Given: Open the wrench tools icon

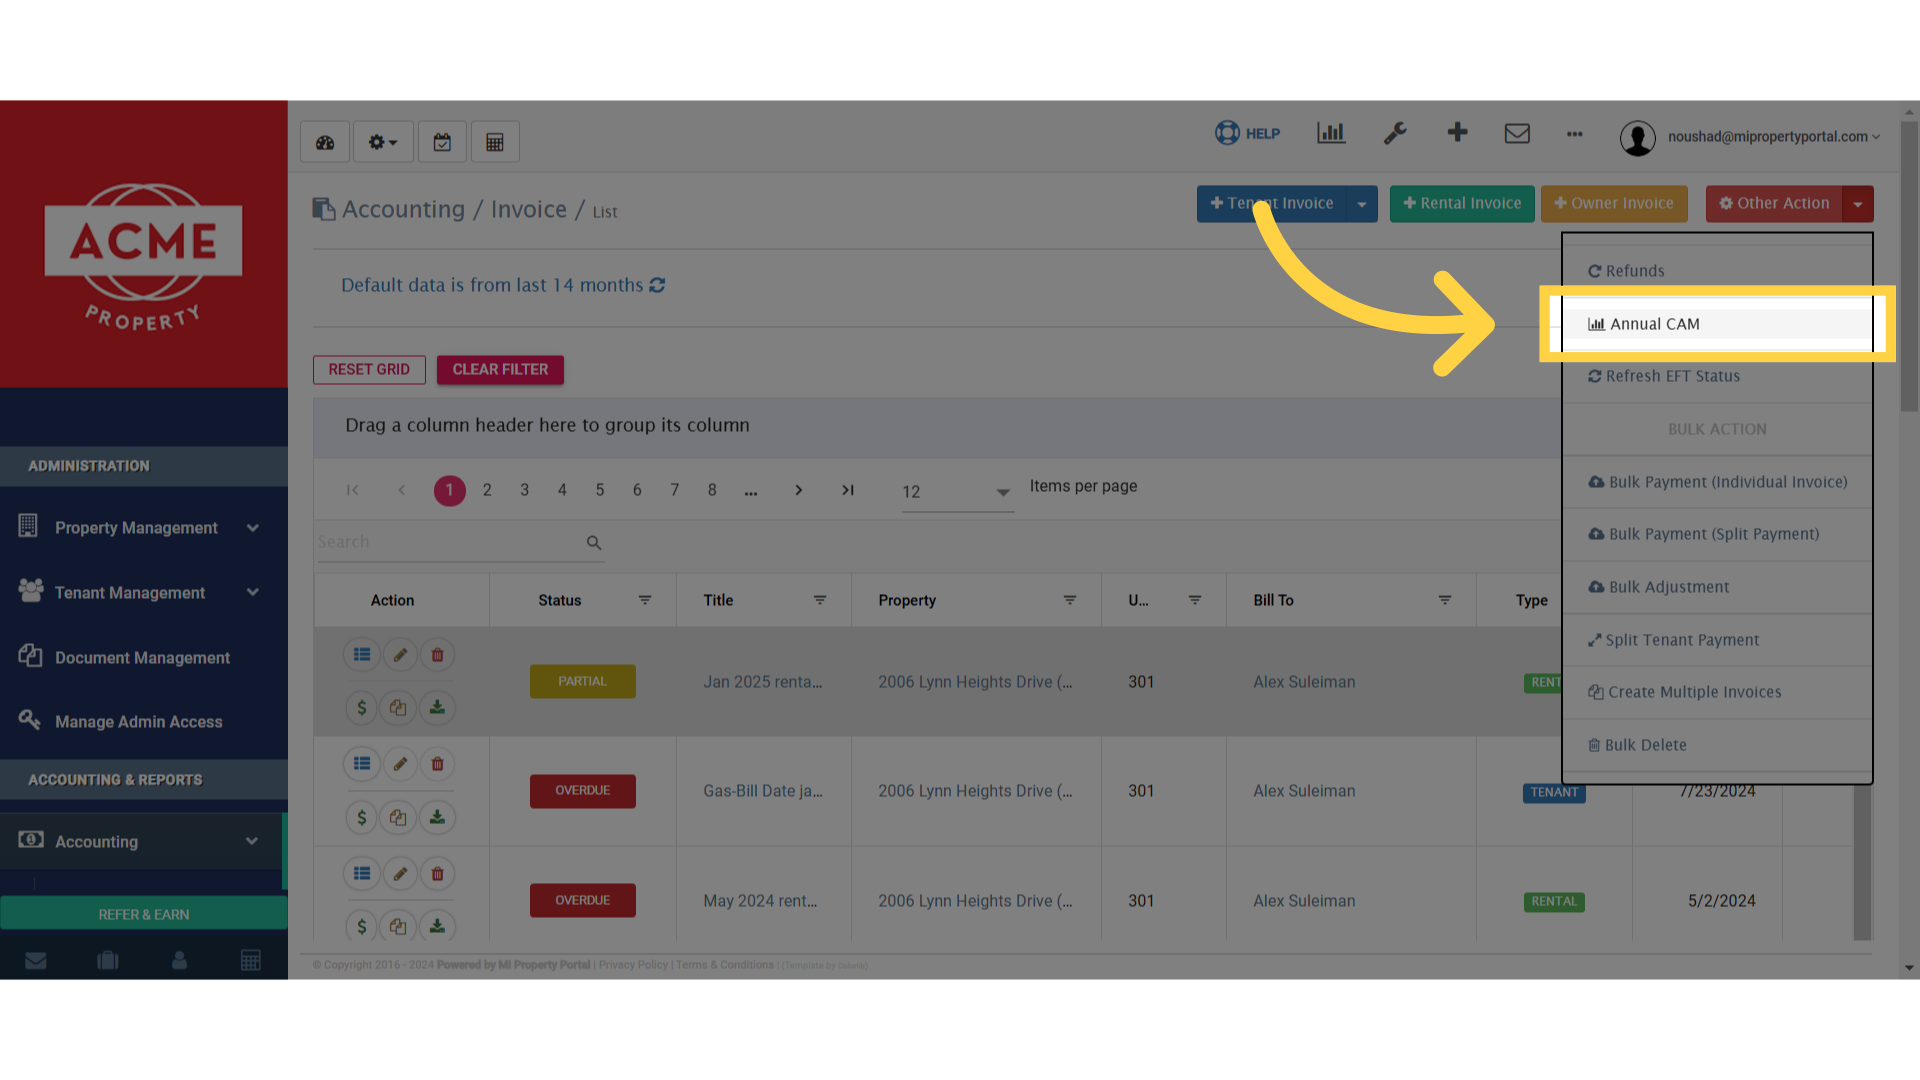Looking at the screenshot, I should coord(1394,133).
